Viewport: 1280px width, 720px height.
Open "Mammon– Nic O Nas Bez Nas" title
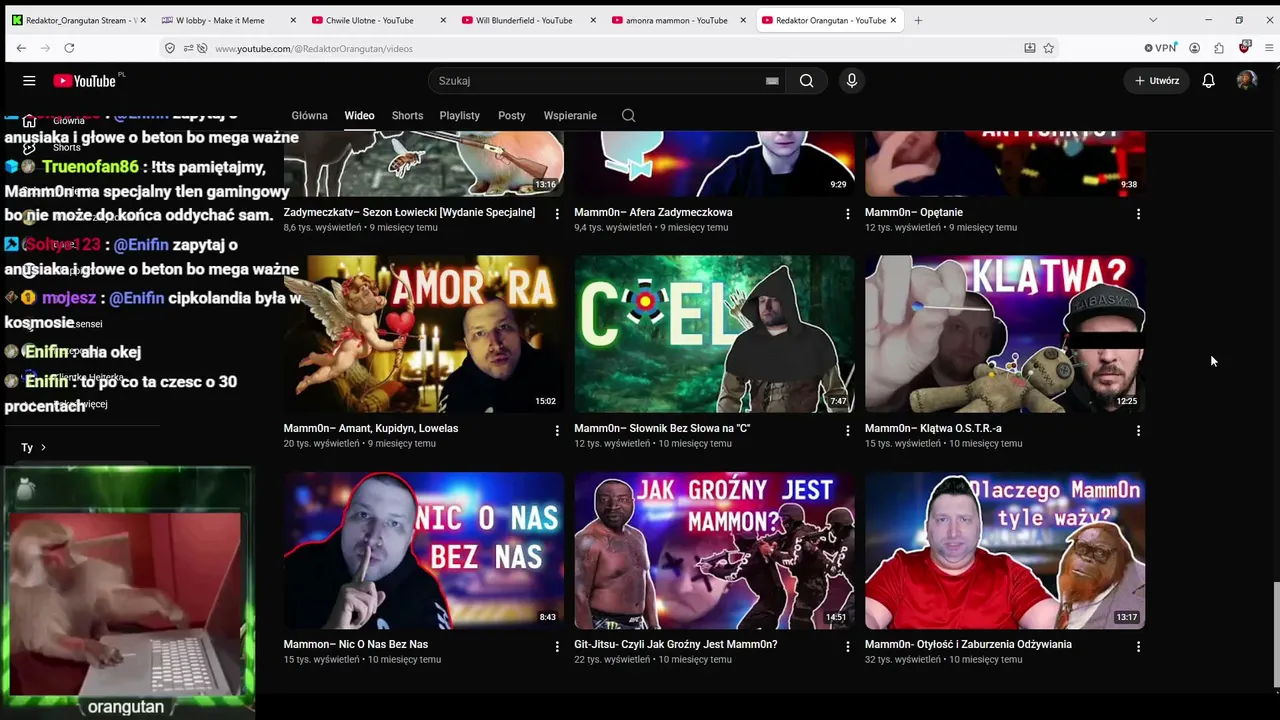355,644
